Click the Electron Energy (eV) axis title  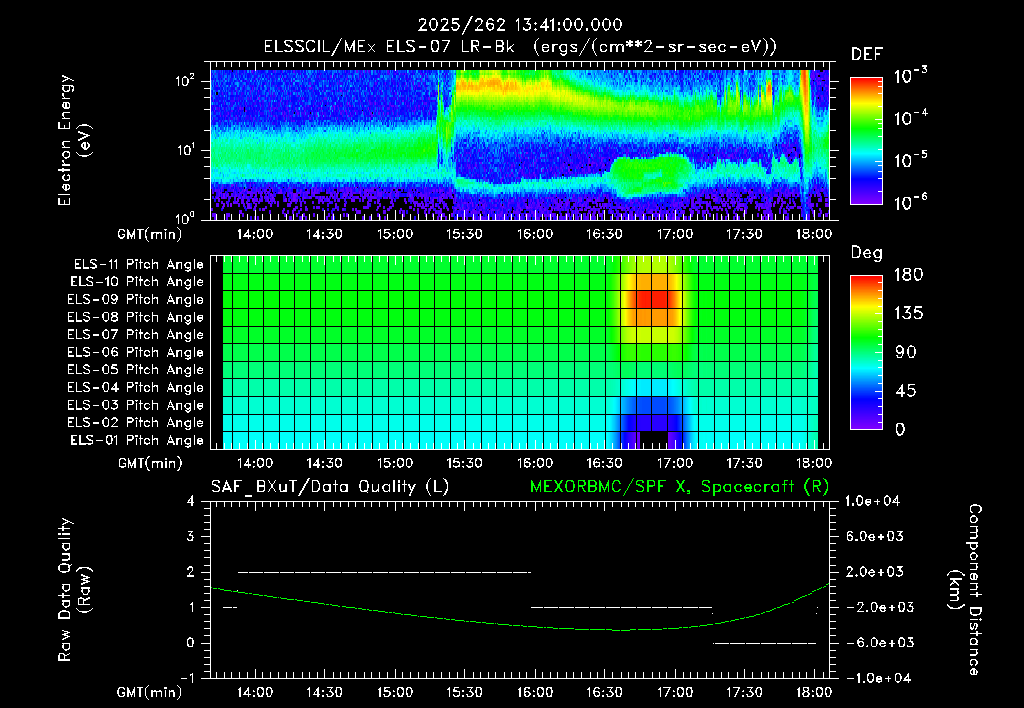pyautogui.click(x=74, y=140)
